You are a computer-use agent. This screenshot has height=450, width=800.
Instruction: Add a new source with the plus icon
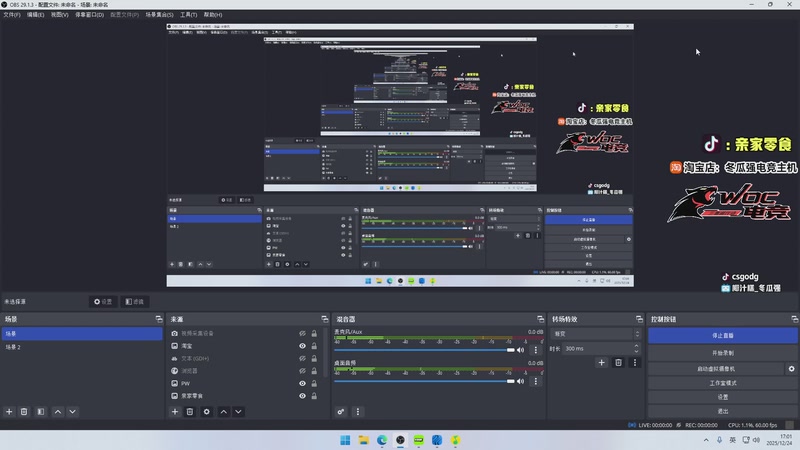pyautogui.click(x=175, y=412)
